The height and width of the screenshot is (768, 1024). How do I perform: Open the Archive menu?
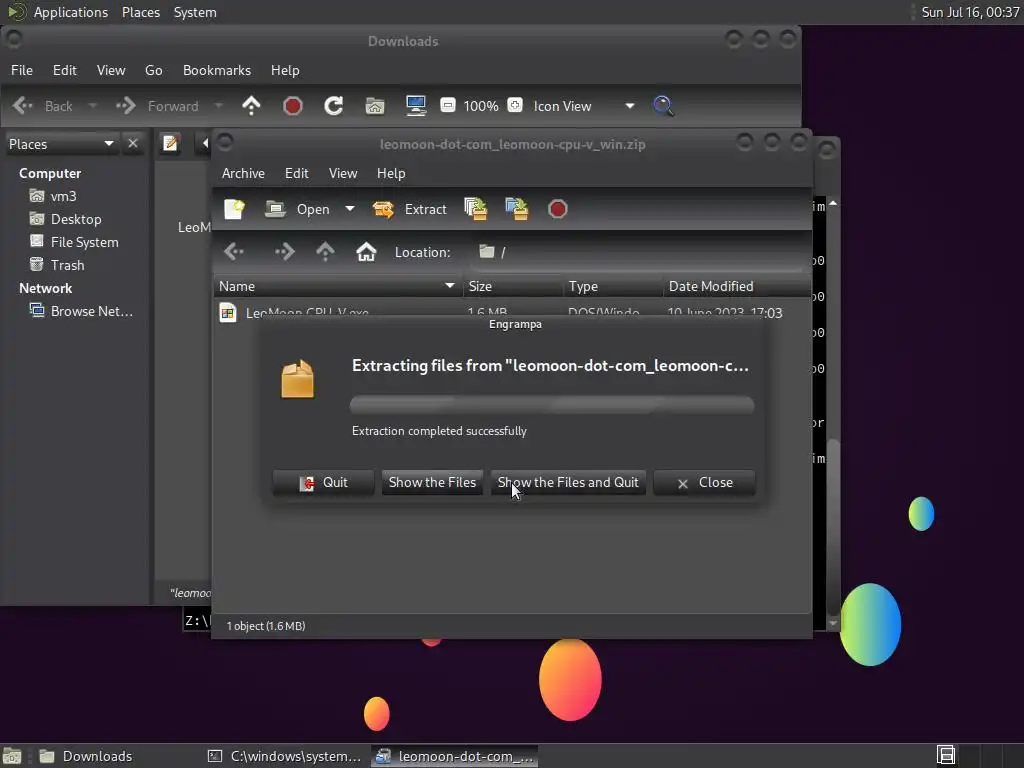click(x=243, y=173)
